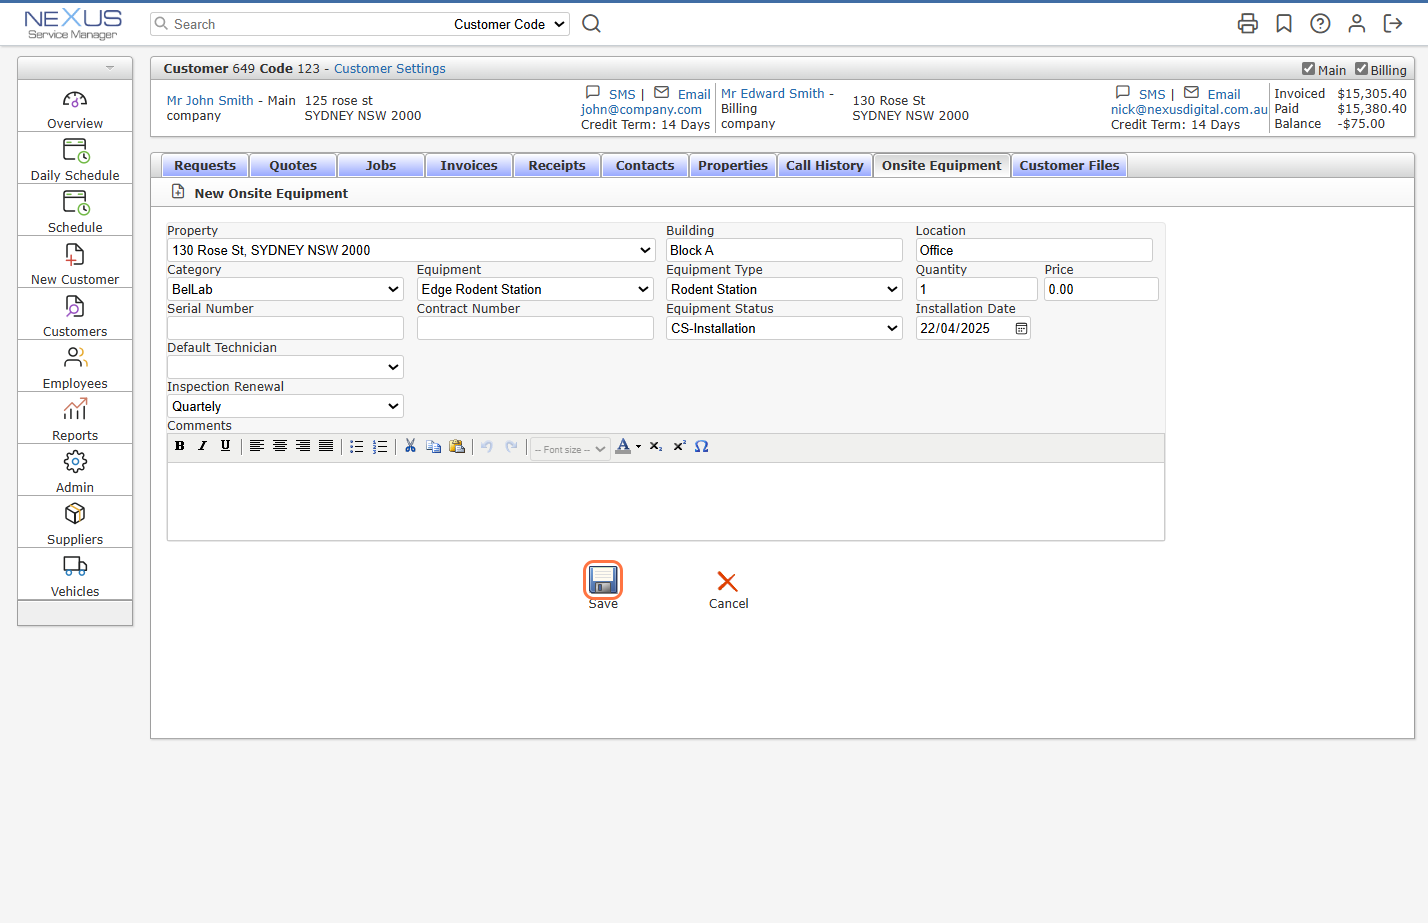Switch to the Requests tab
1428x923 pixels.
(205, 166)
